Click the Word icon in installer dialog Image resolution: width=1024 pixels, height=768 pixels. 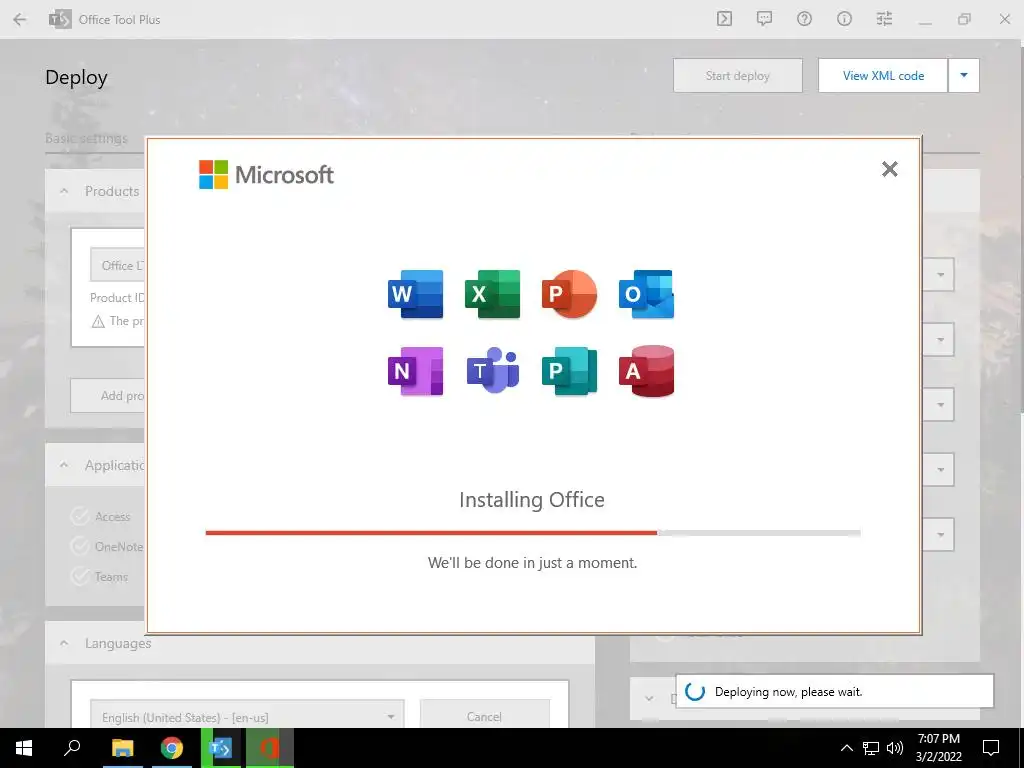415,294
